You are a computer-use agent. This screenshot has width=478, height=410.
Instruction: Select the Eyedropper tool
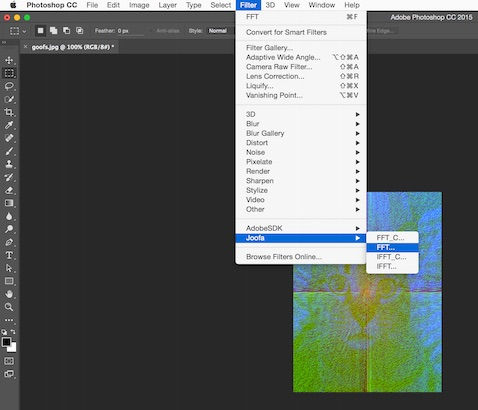tap(9, 125)
